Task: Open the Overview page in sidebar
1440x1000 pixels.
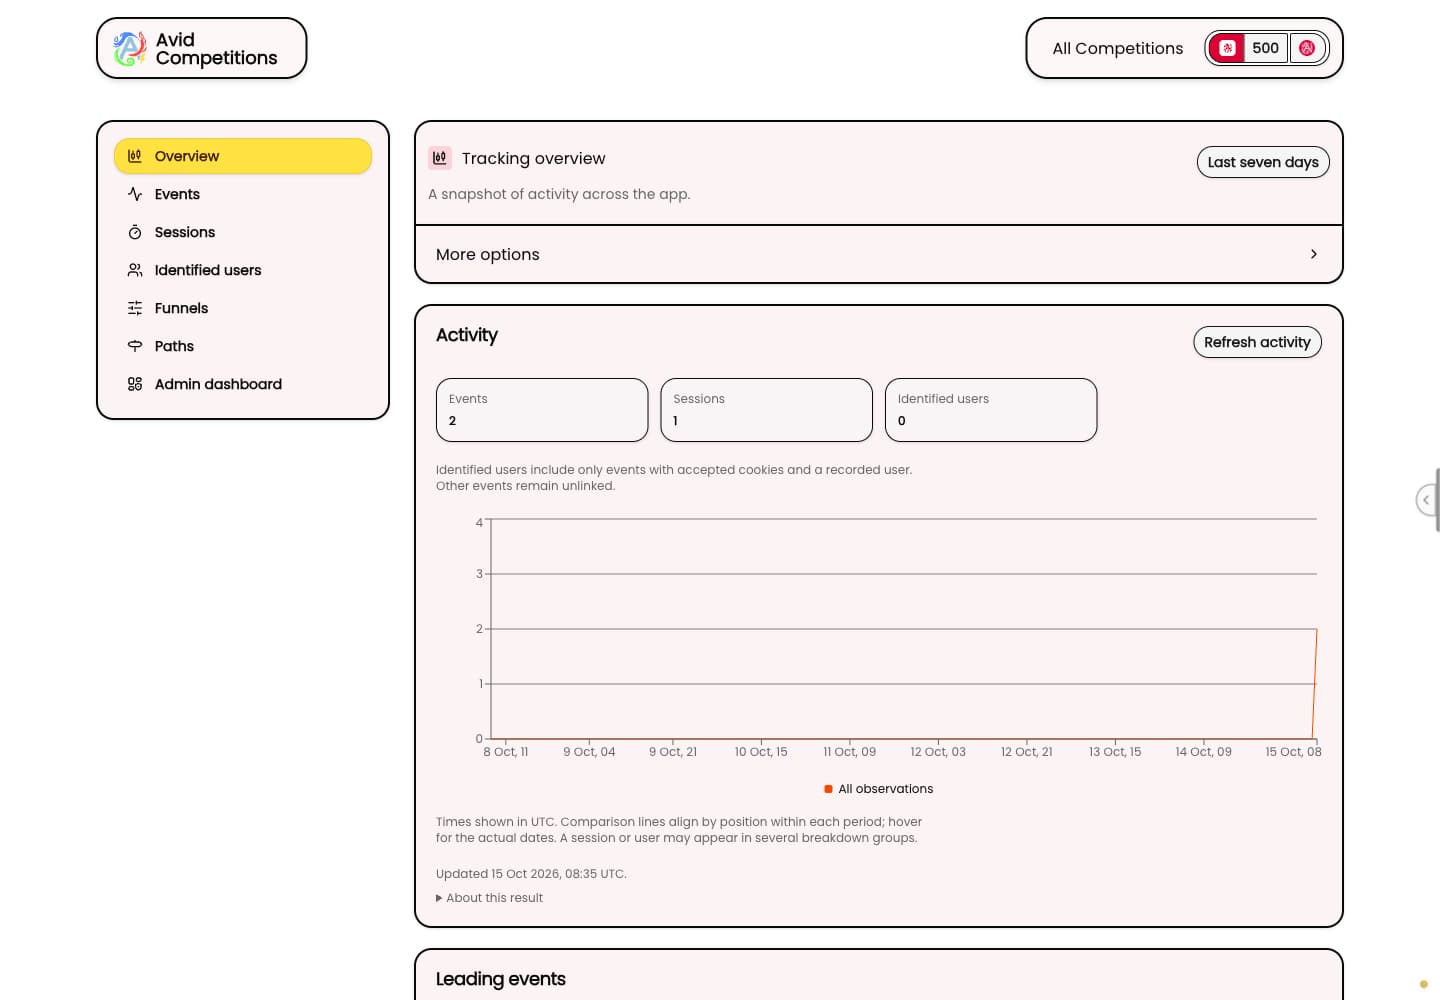Action: (243, 156)
